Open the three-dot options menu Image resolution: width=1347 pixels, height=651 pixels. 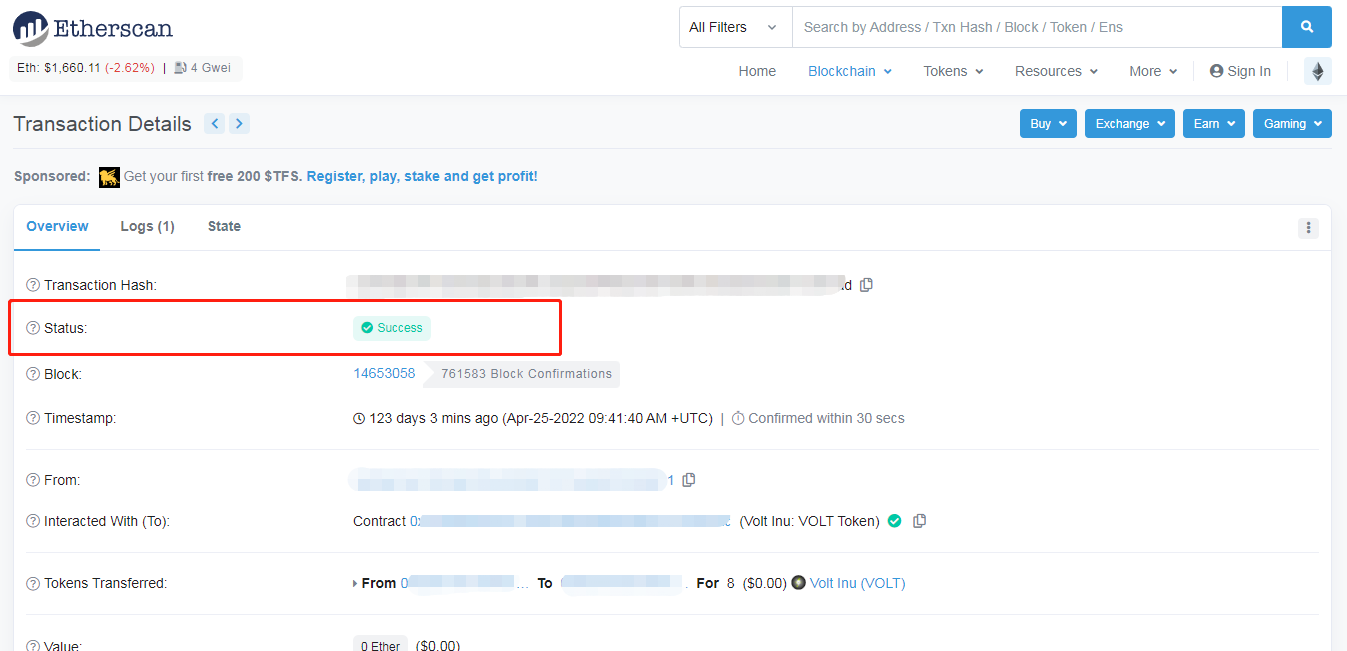pyautogui.click(x=1307, y=228)
